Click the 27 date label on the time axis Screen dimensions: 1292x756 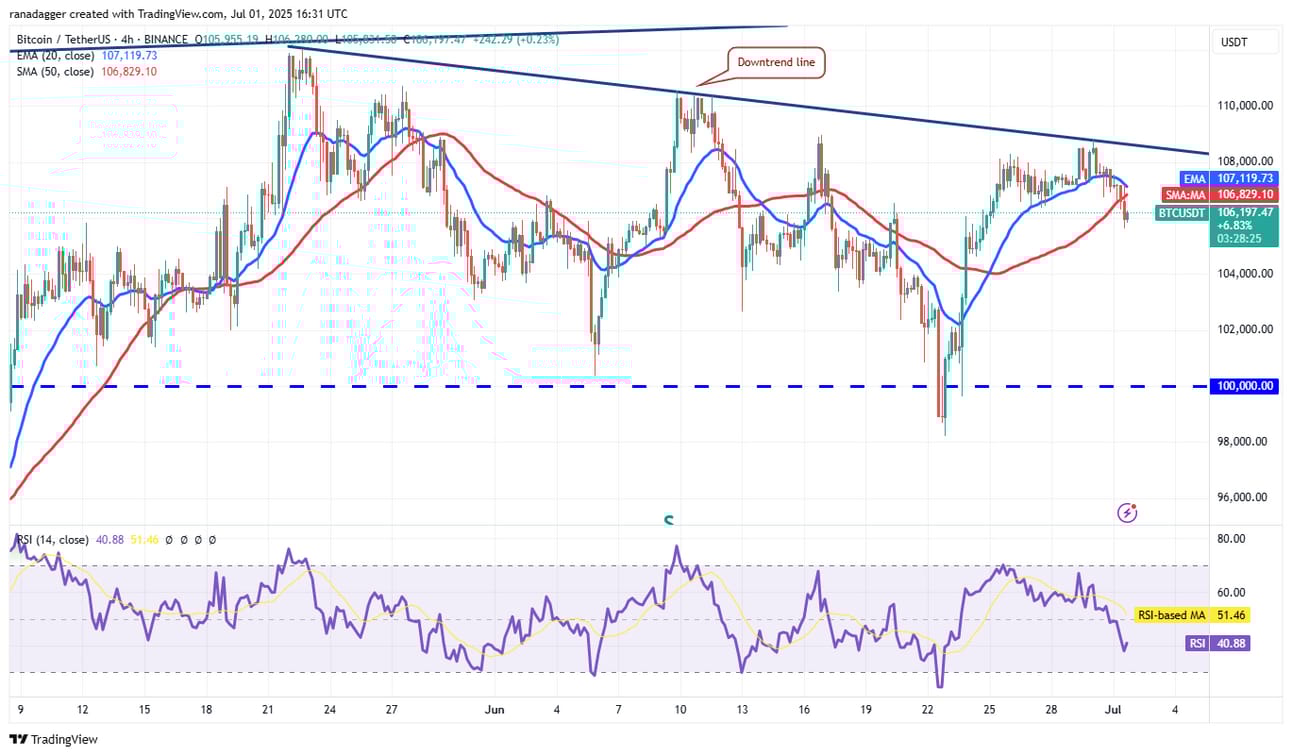pos(392,709)
